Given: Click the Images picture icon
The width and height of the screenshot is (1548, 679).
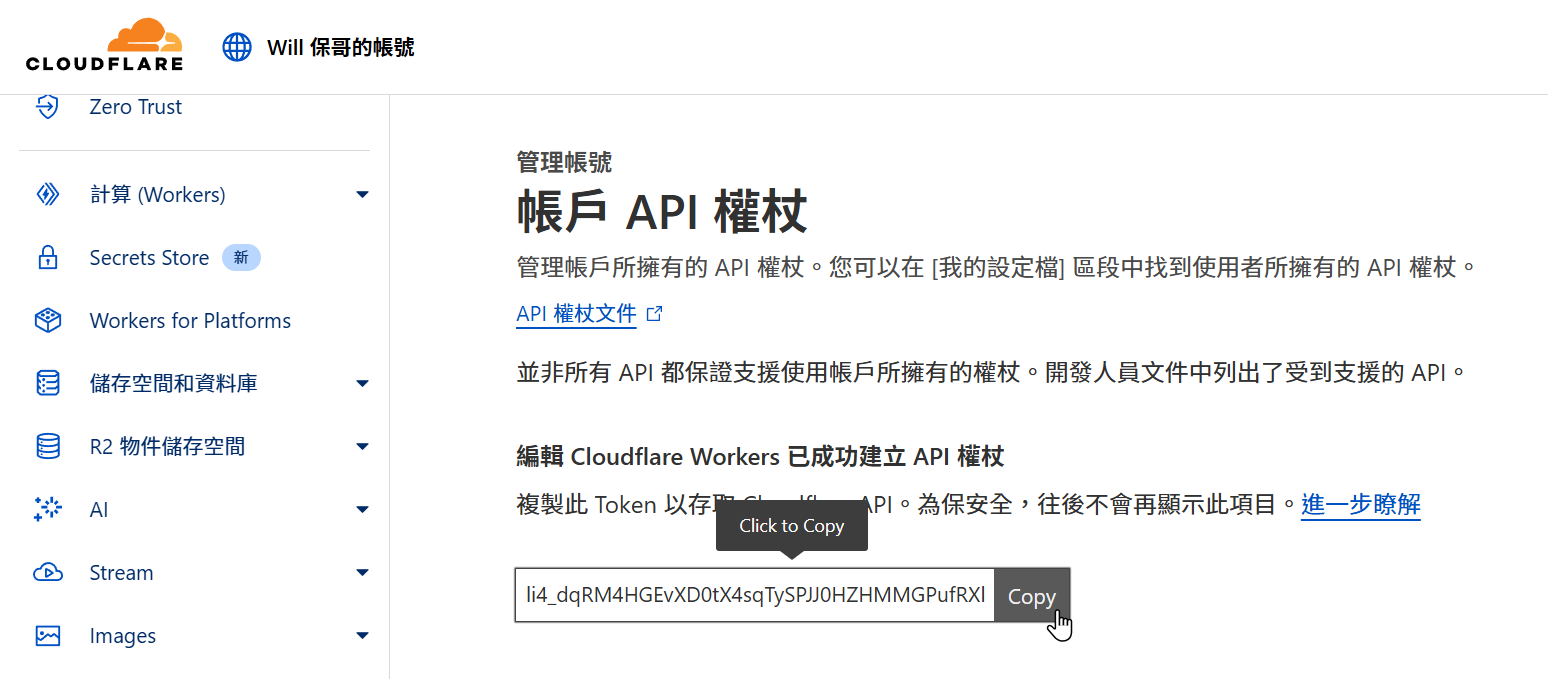Looking at the screenshot, I should click(48, 636).
